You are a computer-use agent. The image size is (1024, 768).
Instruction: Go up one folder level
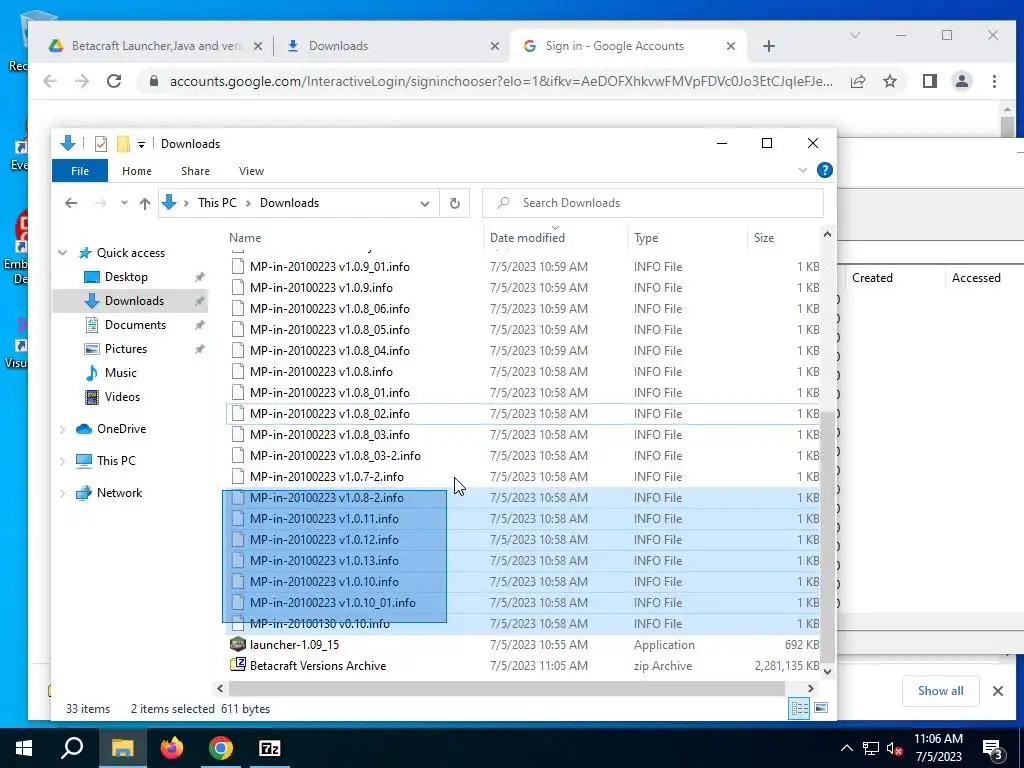pos(145,203)
